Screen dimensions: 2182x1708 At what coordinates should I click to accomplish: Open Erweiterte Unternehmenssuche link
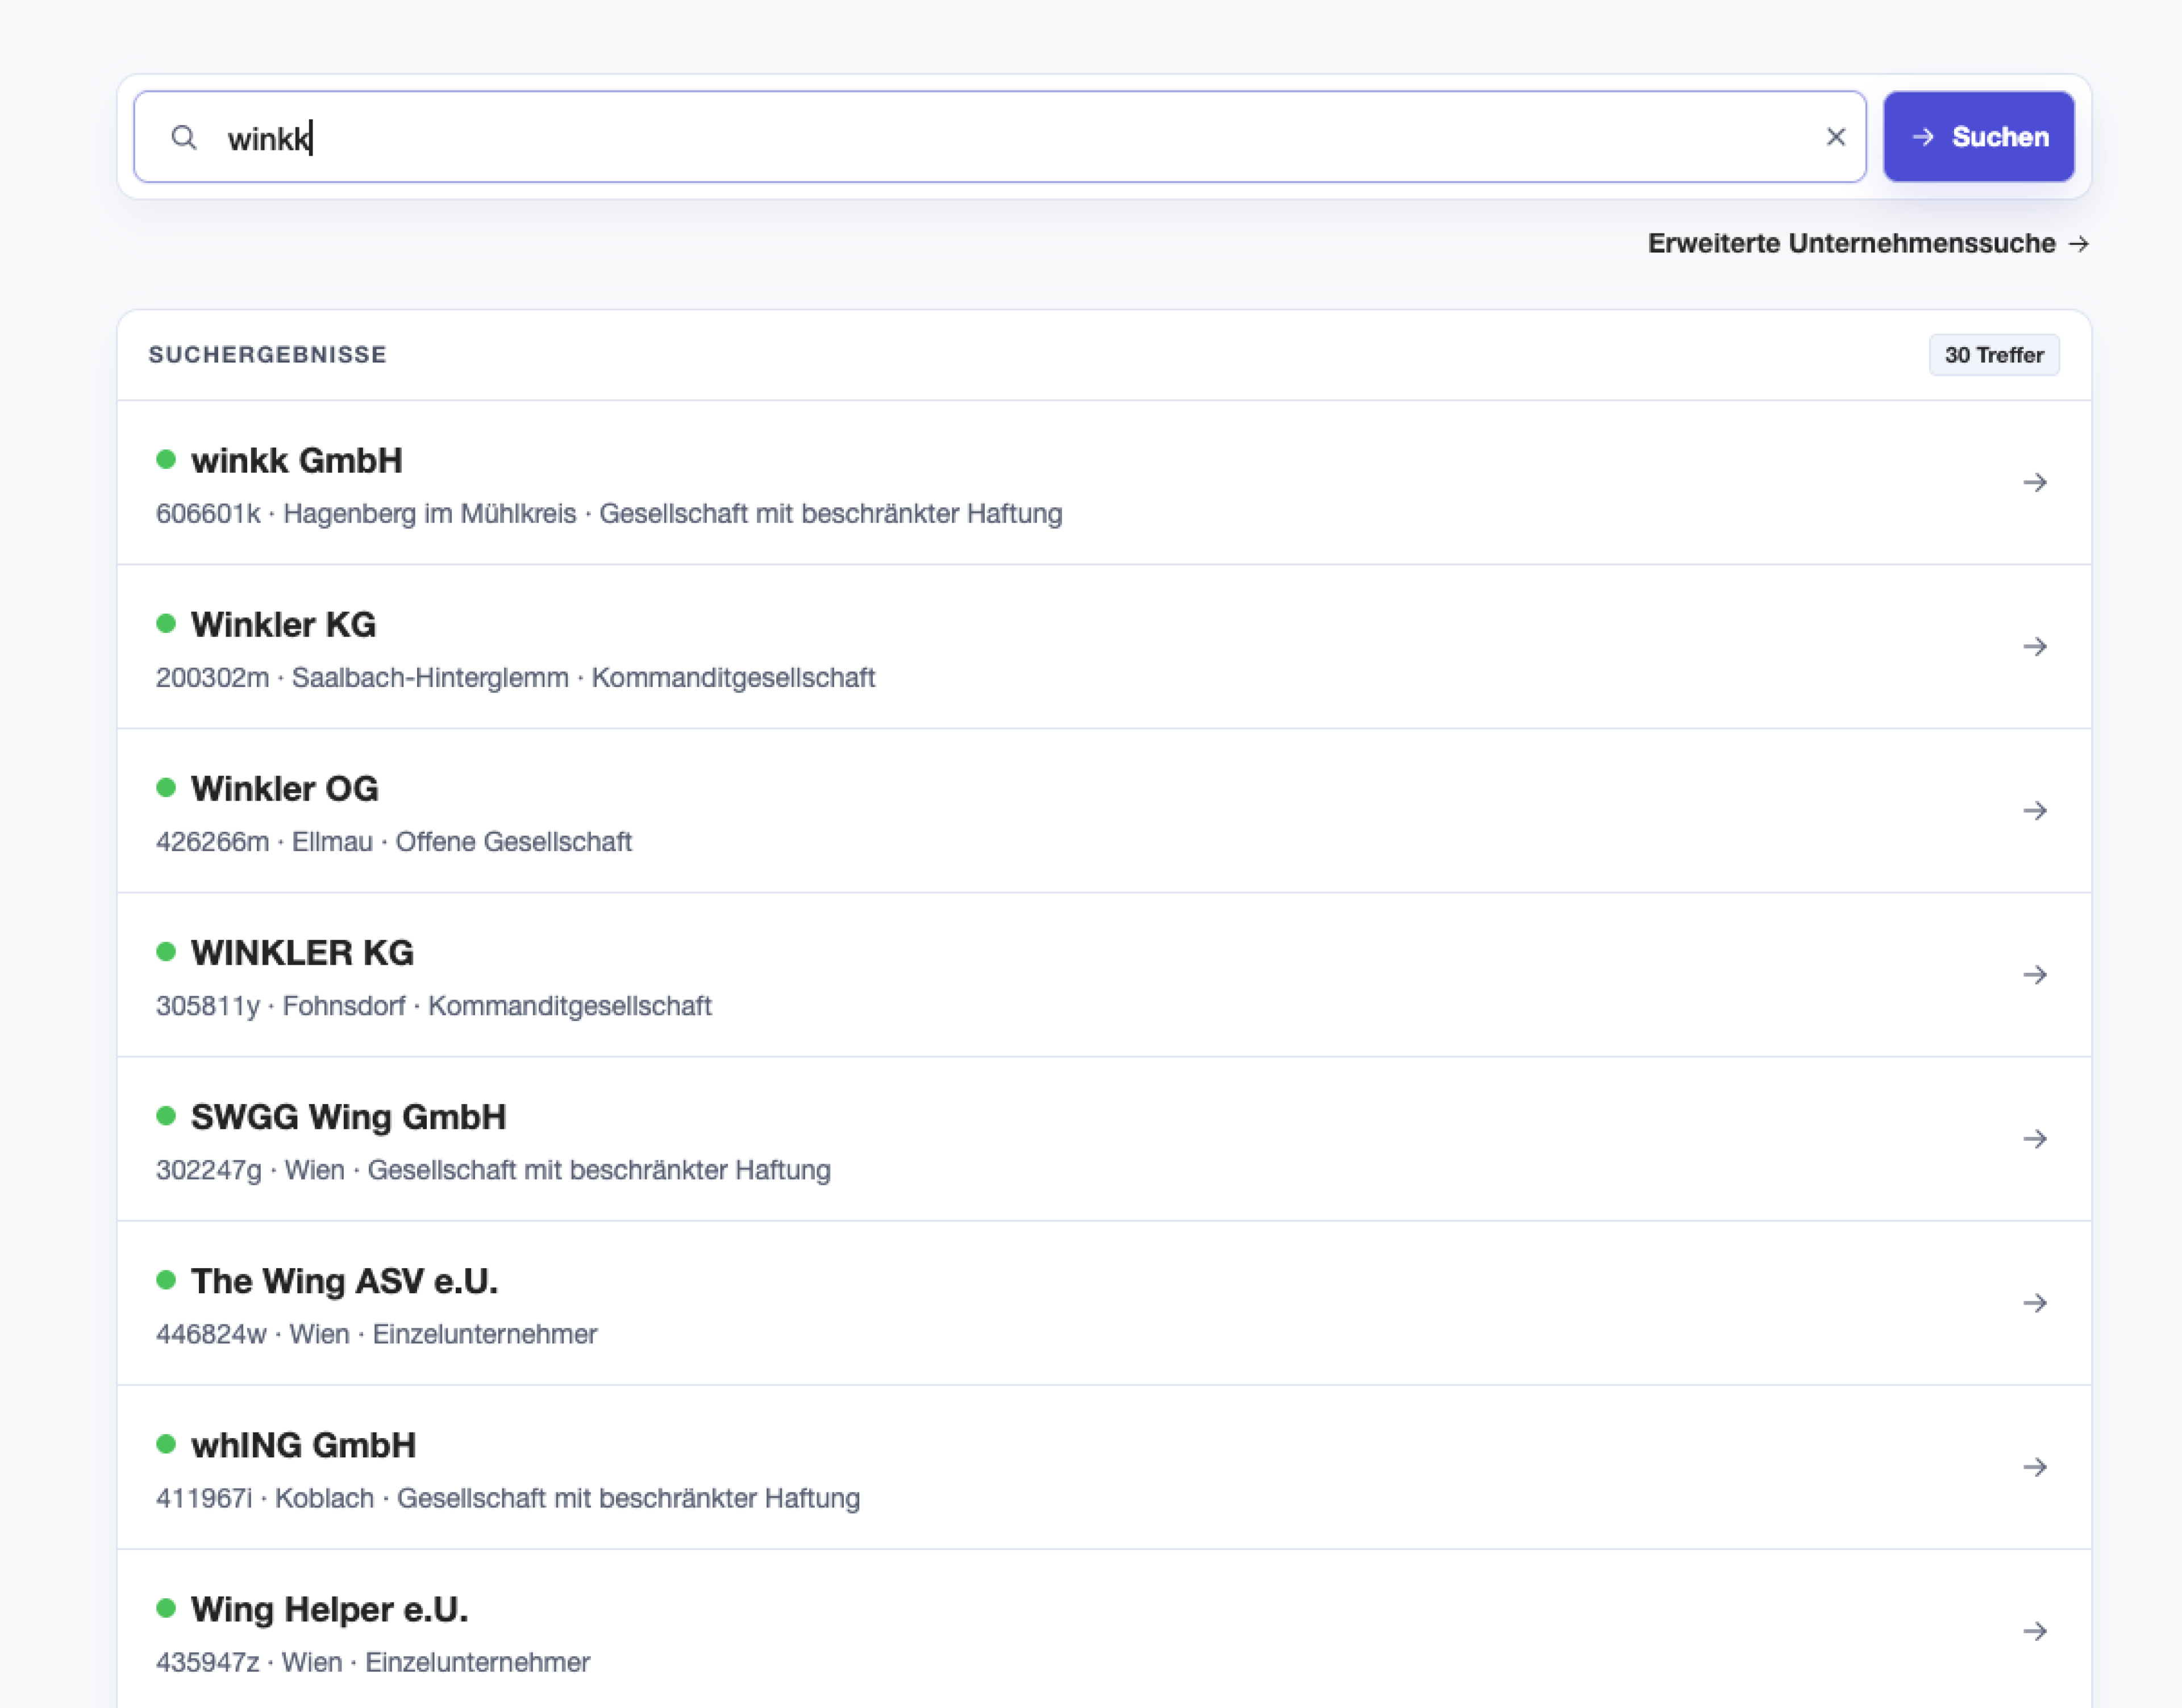(x=1868, y=243)
